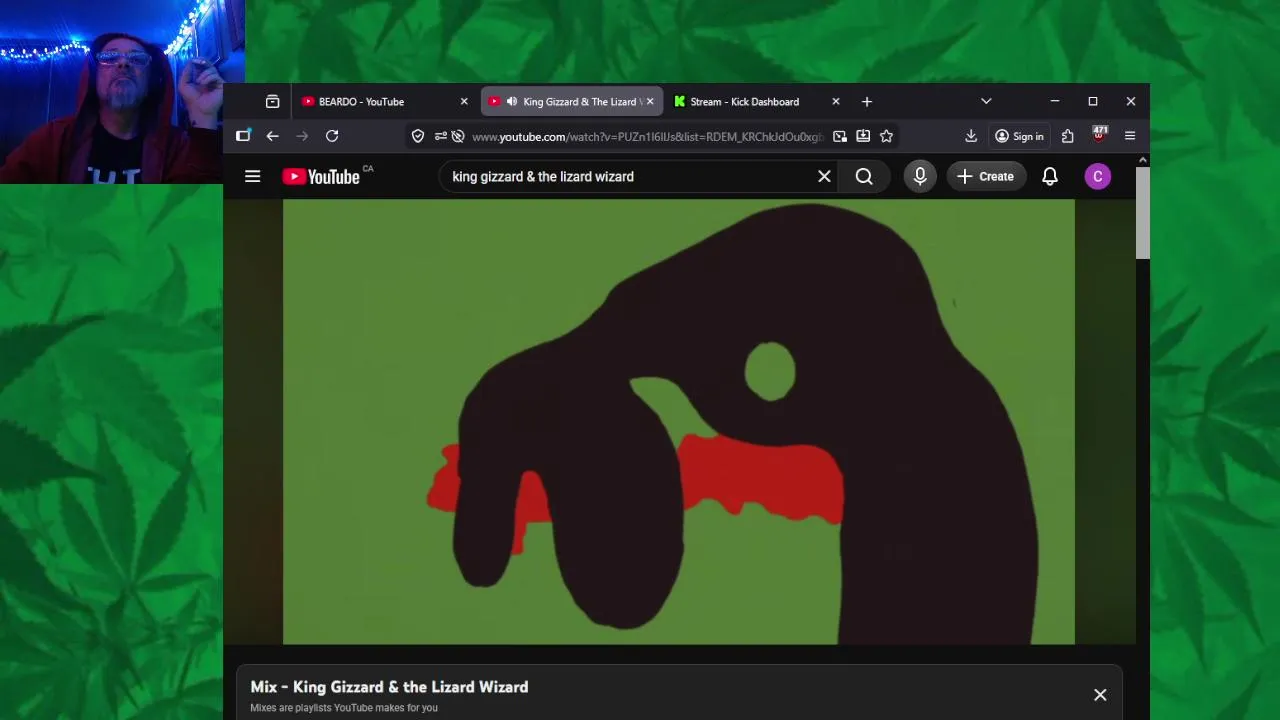Toggle the browser sidebar icon
Screen dimensions: 1280x720
click(243, 136)
